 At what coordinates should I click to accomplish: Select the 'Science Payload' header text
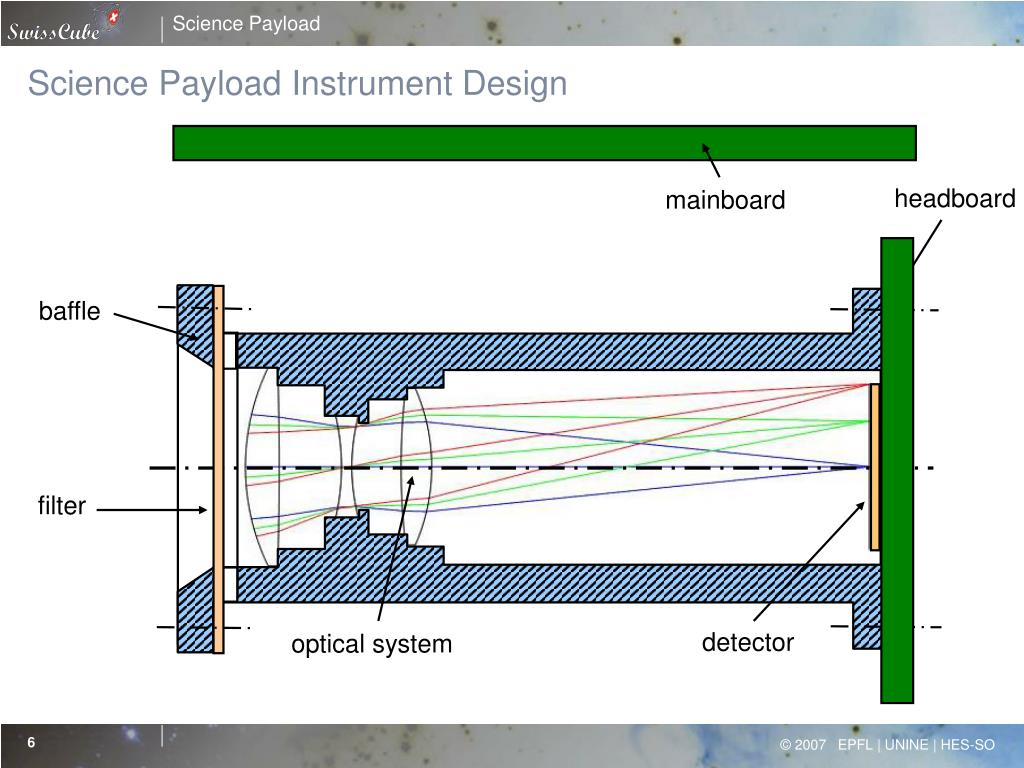246,24
